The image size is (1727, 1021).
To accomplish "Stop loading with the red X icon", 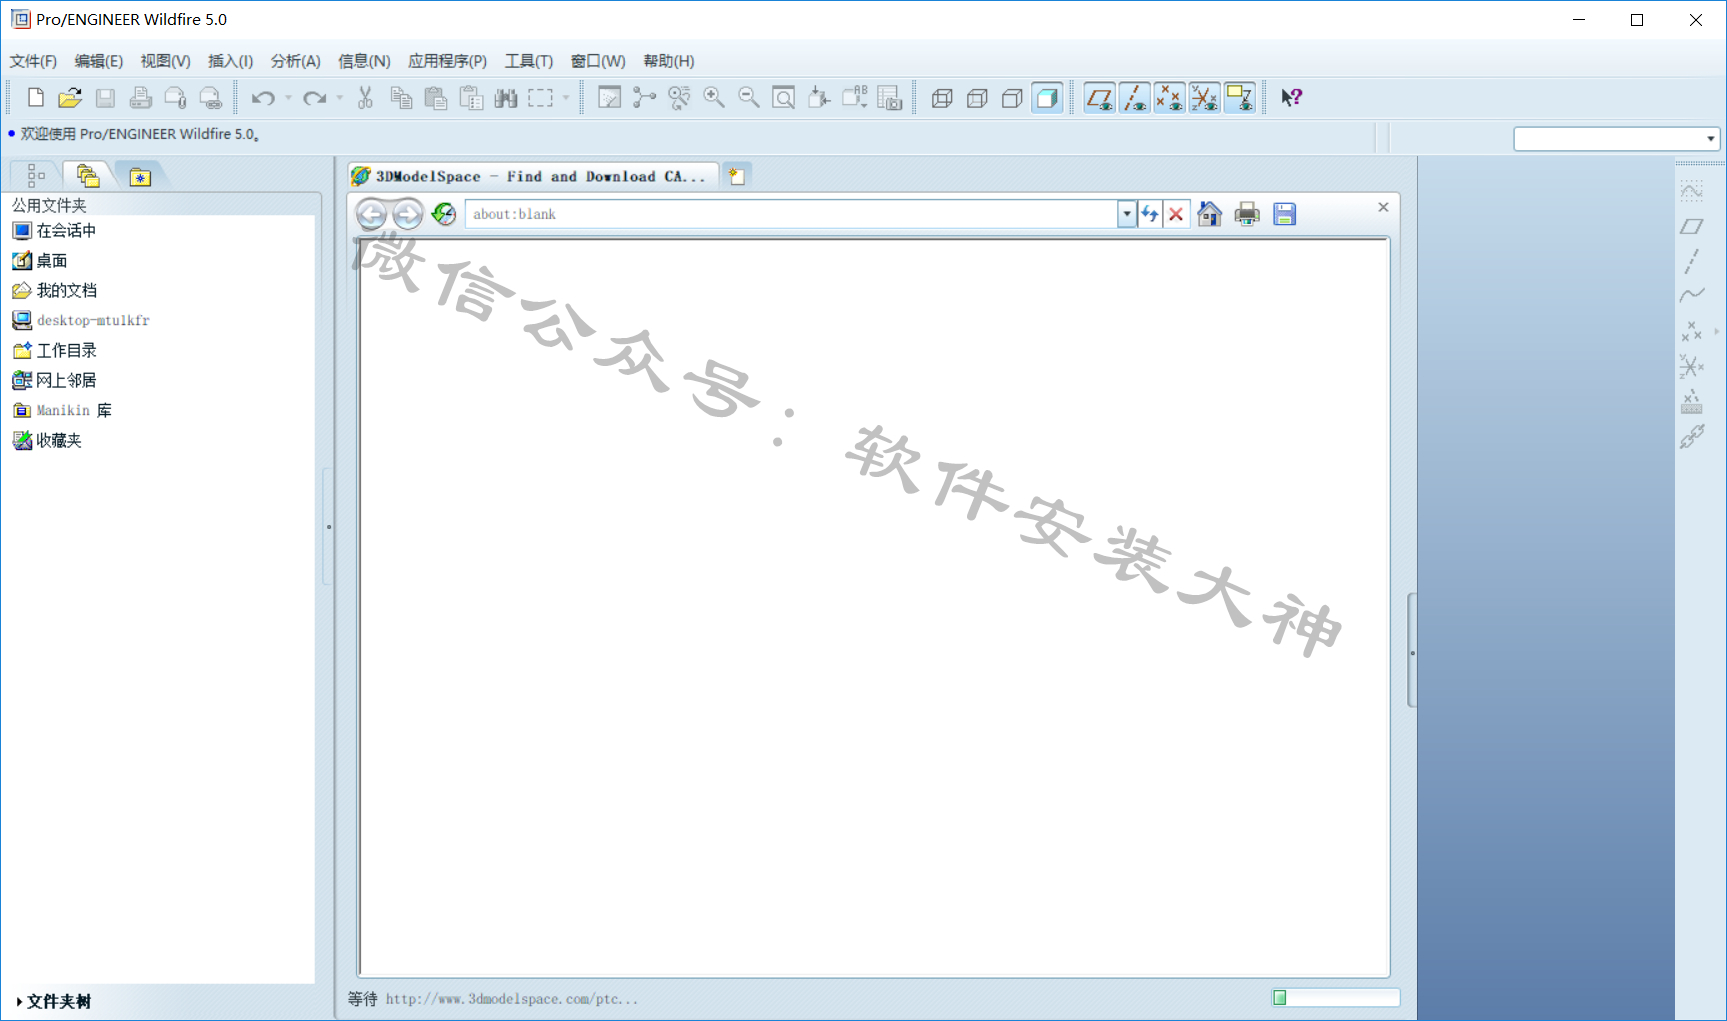I will [1176, 214].
